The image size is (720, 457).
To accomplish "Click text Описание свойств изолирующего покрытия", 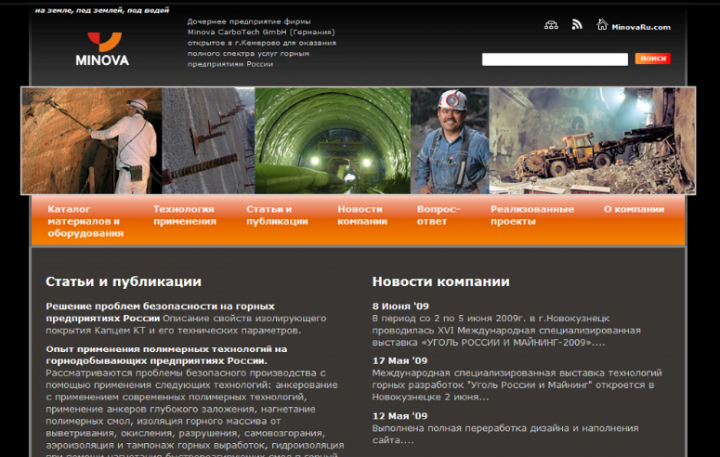I will pos(186,324).
